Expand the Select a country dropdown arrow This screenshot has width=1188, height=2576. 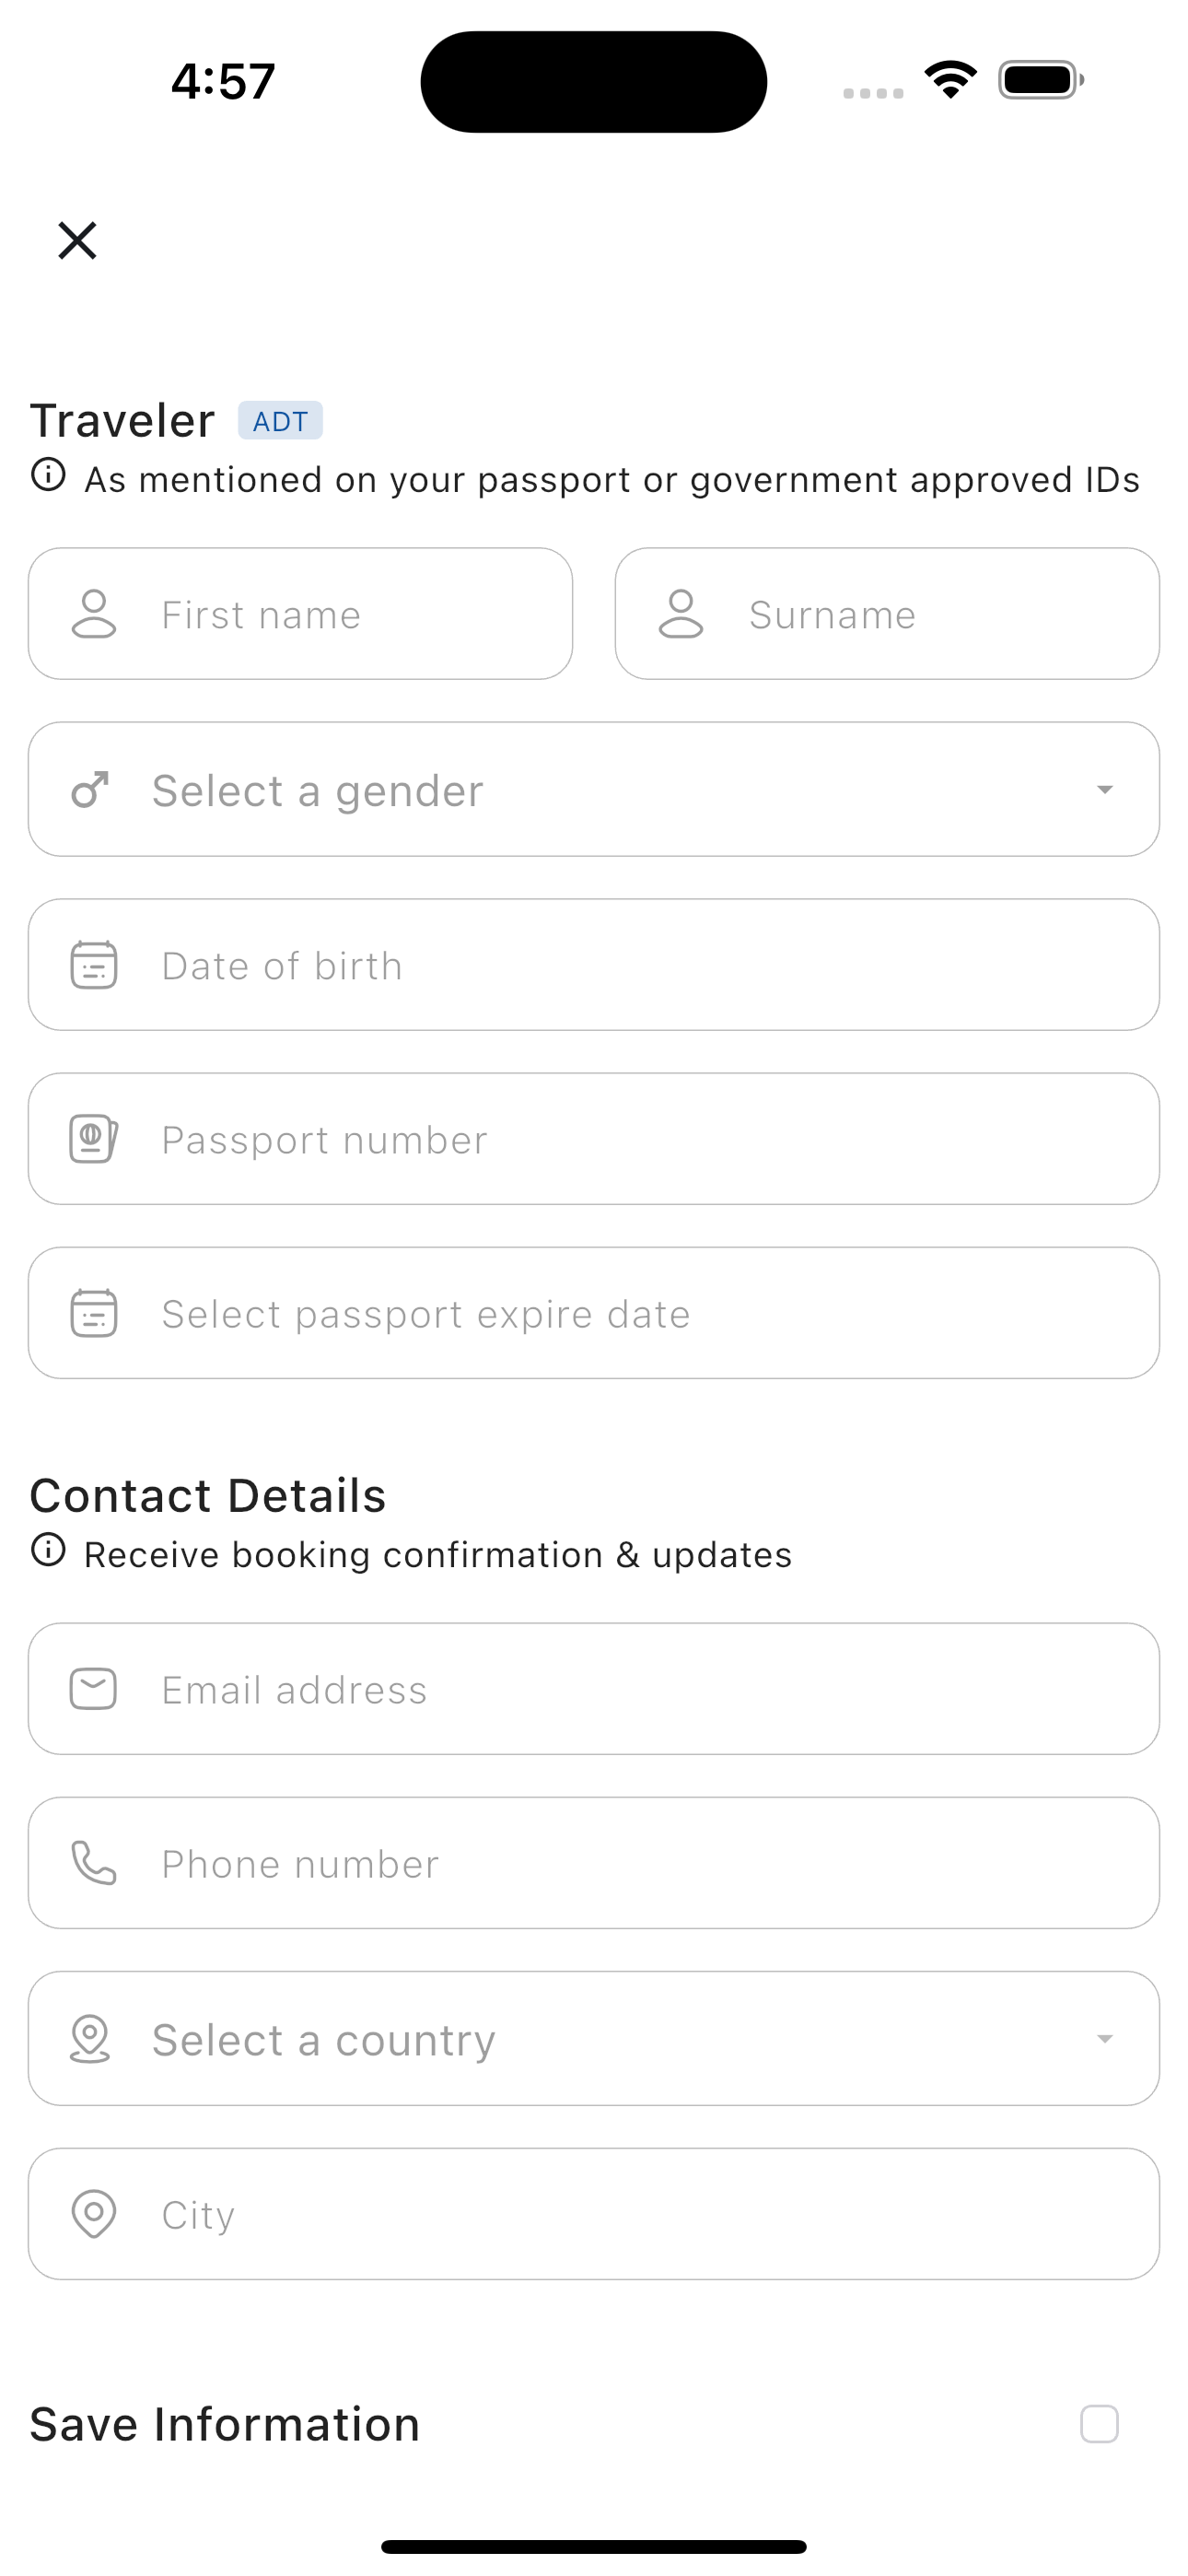click(x=1104, y=2039)
